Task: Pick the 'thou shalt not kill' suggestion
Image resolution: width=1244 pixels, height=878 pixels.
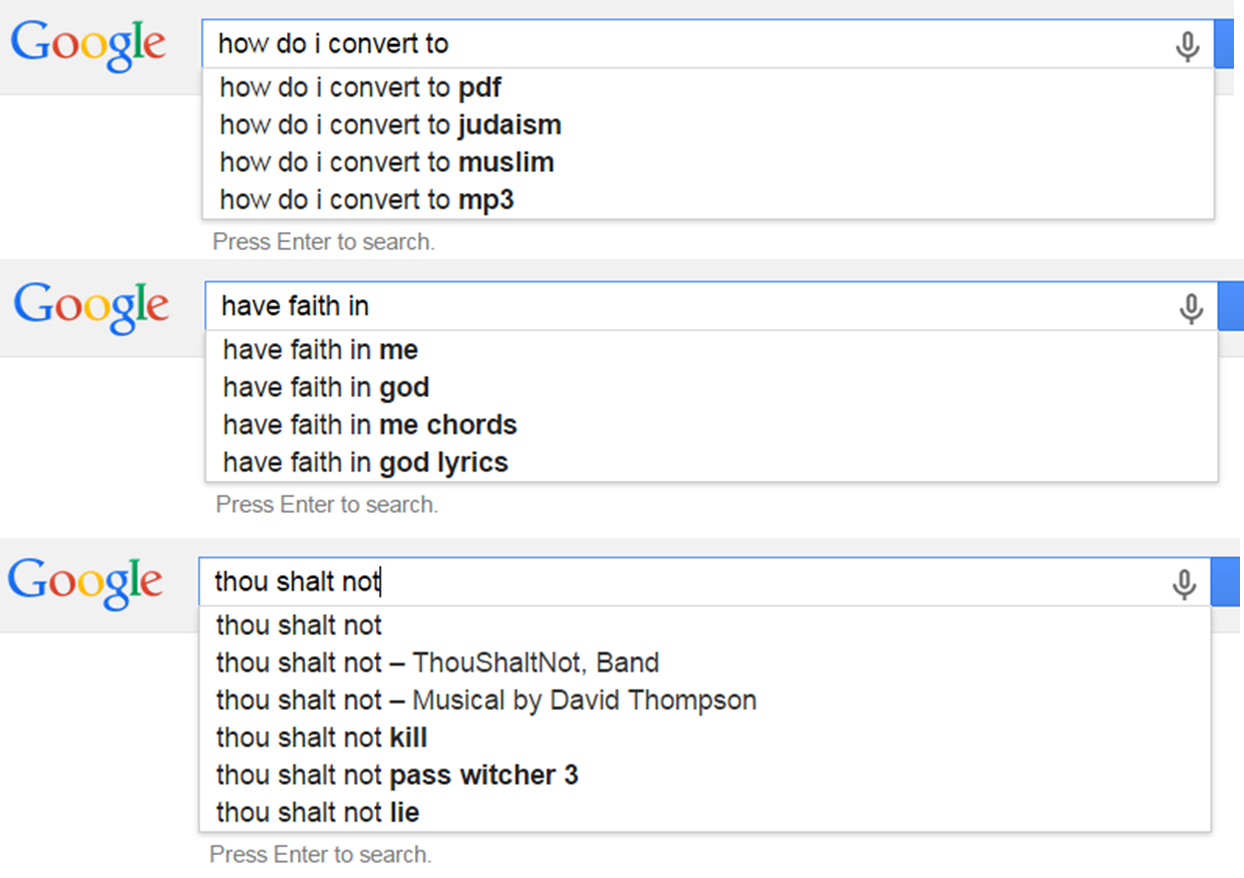Action: coord(321,738)
